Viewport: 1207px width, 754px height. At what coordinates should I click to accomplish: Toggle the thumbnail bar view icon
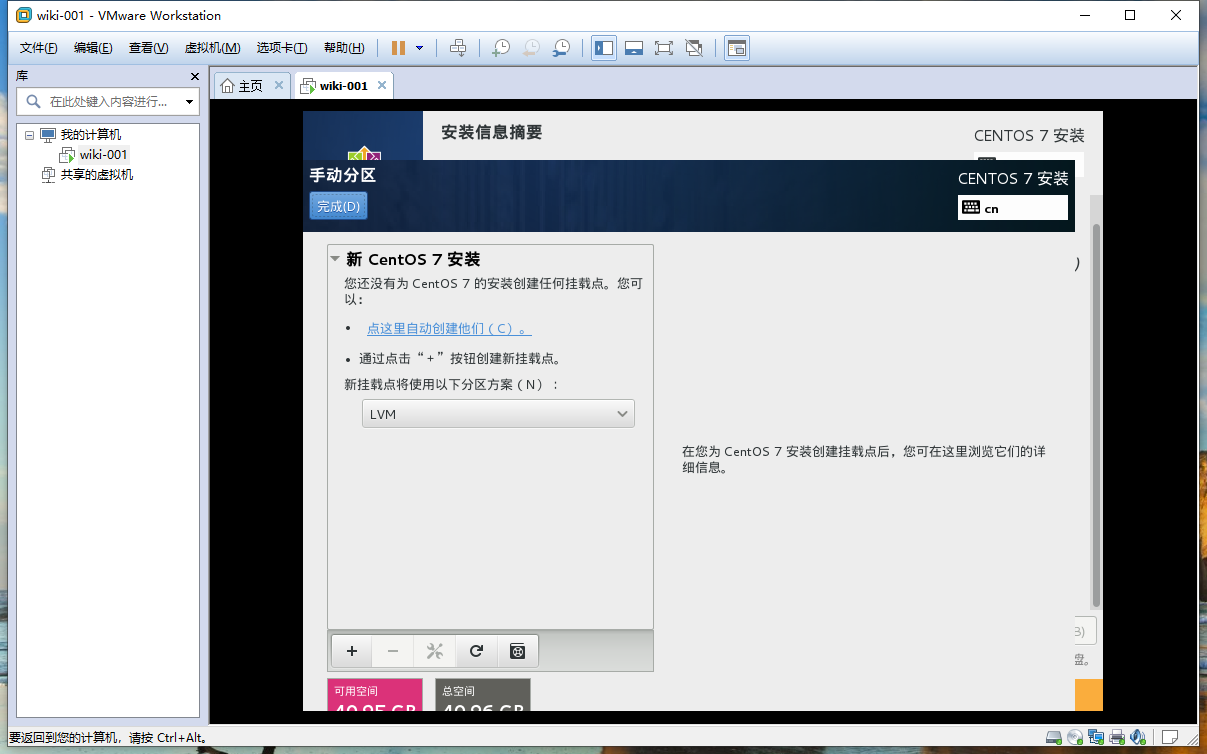633,48
